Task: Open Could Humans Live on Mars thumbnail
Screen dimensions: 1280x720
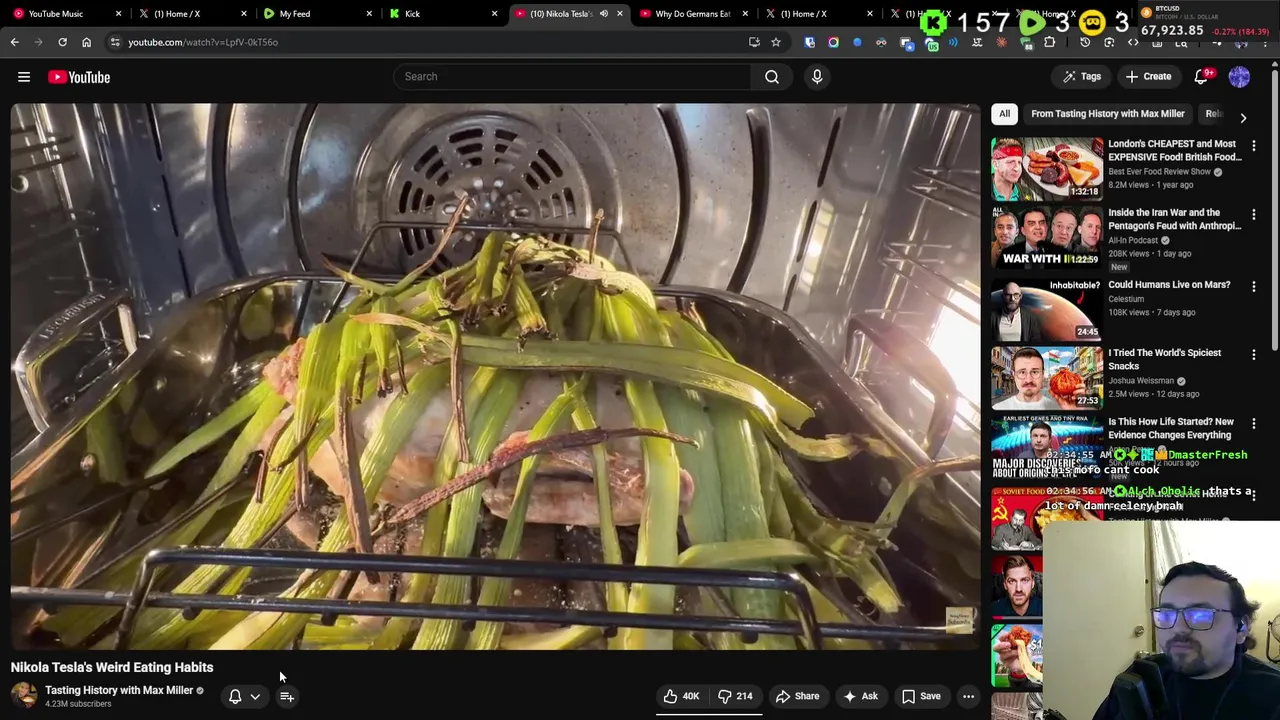Action: click(1047, 310)
